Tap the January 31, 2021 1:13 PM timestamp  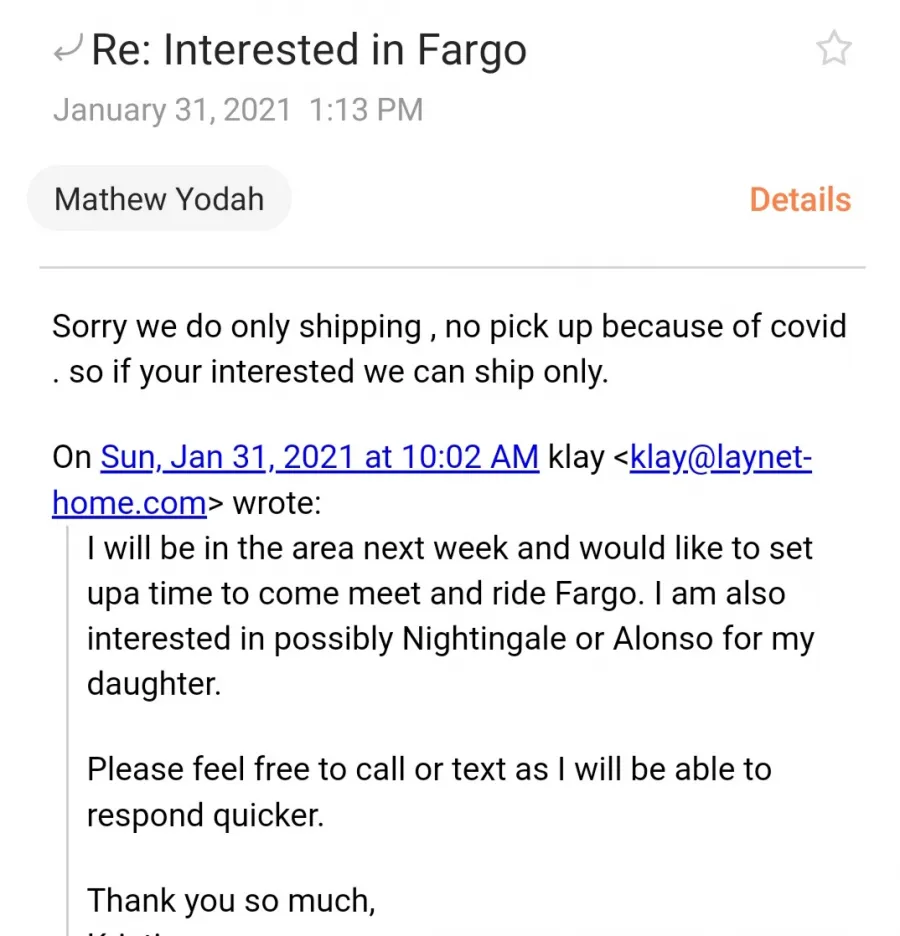(238, 110)
